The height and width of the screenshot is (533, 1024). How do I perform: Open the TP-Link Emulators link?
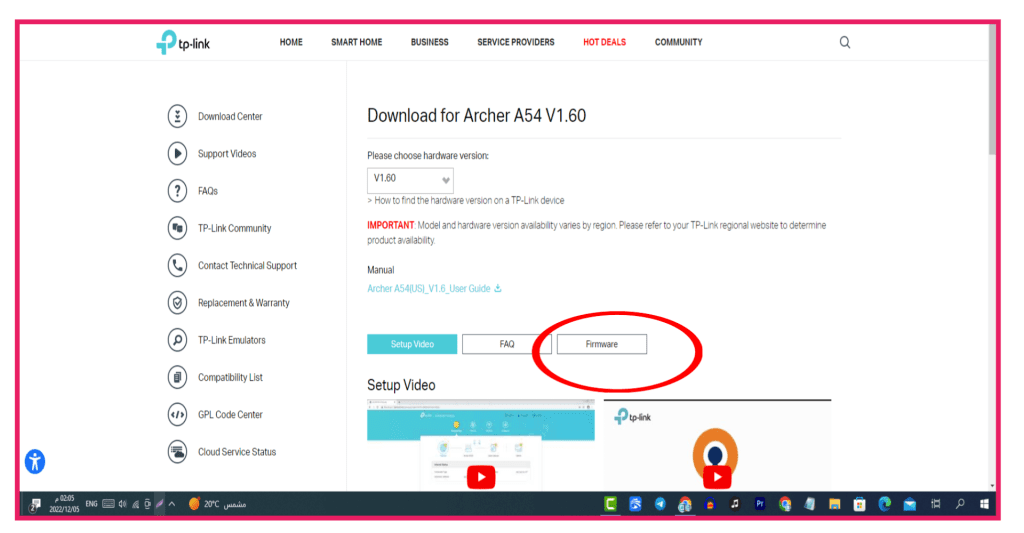click(232, 340)
